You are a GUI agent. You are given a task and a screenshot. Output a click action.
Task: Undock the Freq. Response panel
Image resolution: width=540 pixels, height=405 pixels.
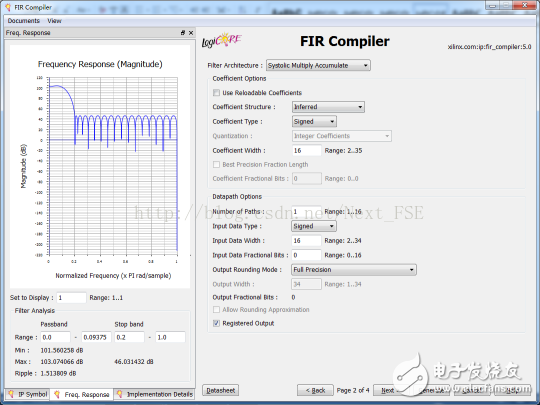coord(183,33)
